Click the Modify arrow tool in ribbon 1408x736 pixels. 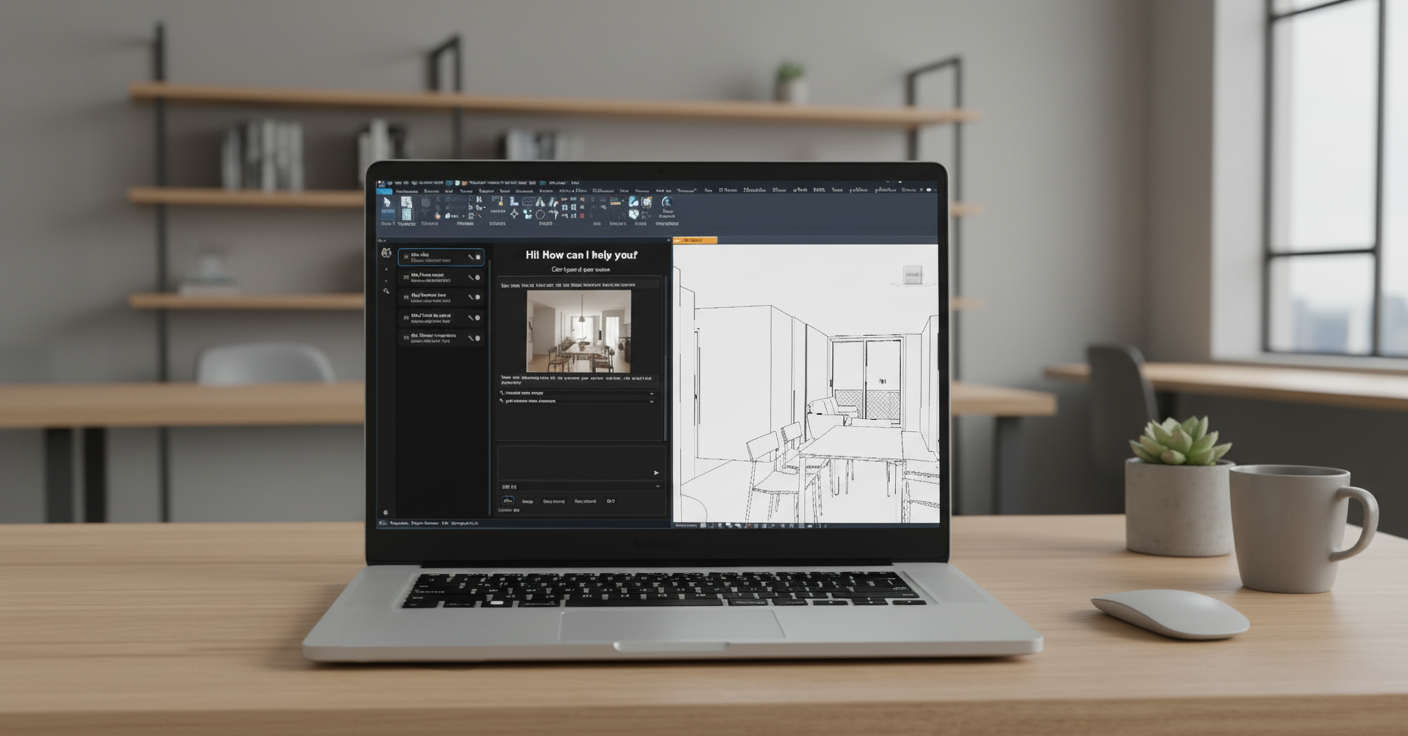pyautogui.click(x=387, y=203)
